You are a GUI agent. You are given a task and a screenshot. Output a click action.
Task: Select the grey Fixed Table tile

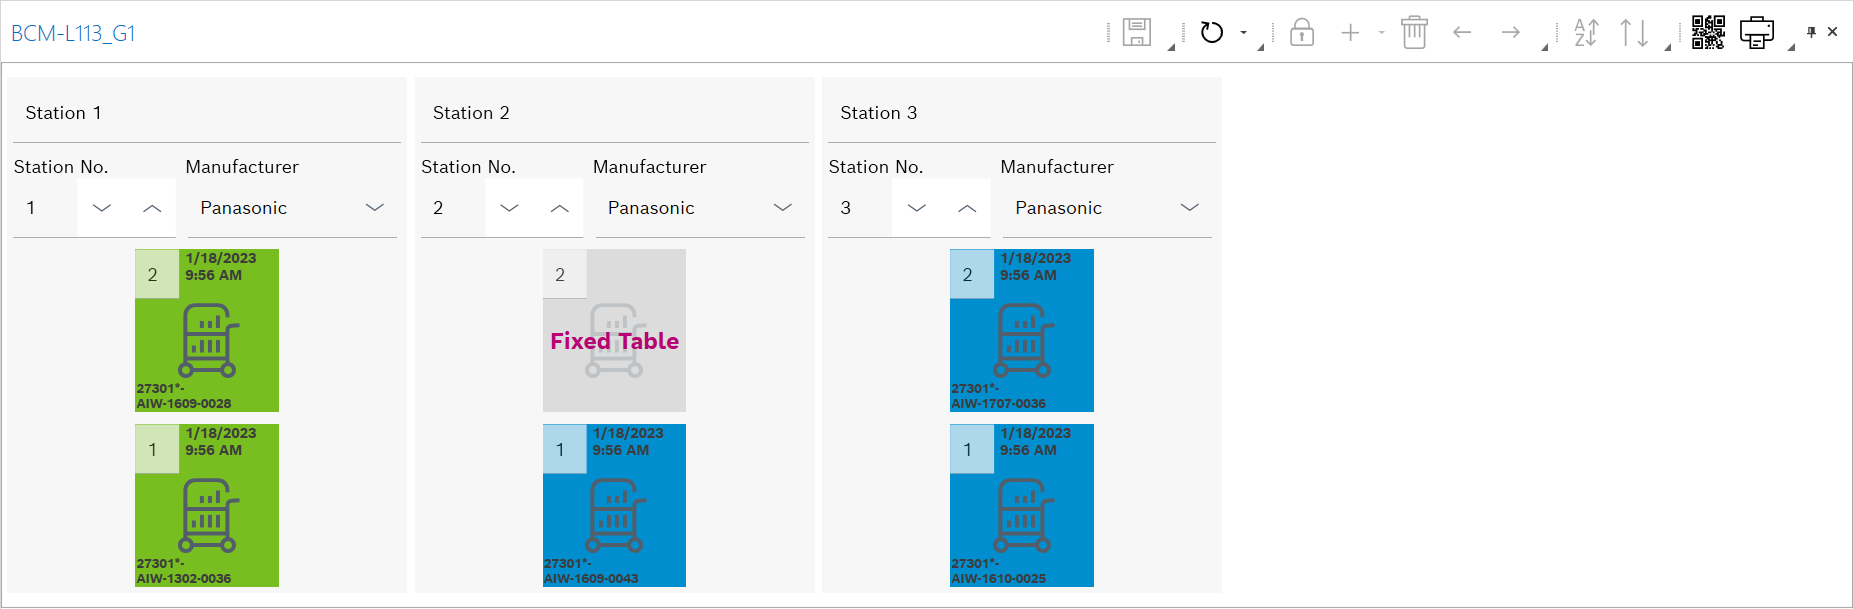[x=614, y=330]
